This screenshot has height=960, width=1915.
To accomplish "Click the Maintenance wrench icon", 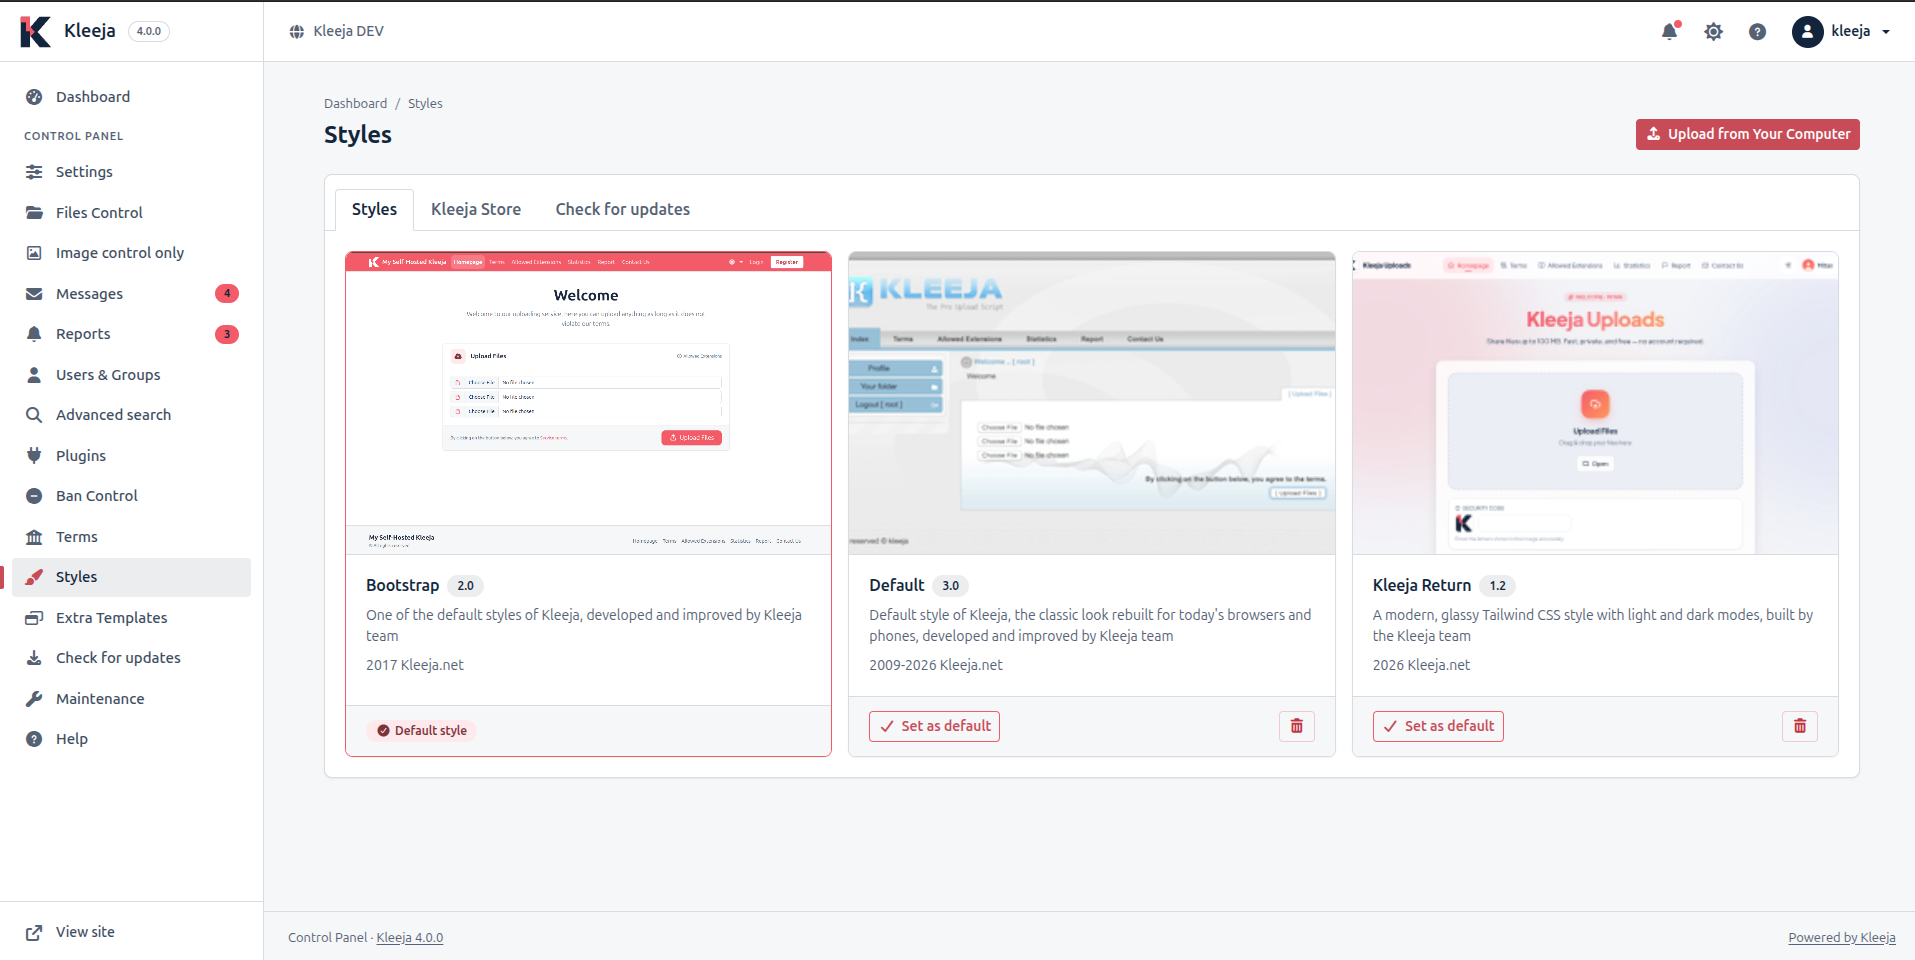I will [x=34, y=699].
